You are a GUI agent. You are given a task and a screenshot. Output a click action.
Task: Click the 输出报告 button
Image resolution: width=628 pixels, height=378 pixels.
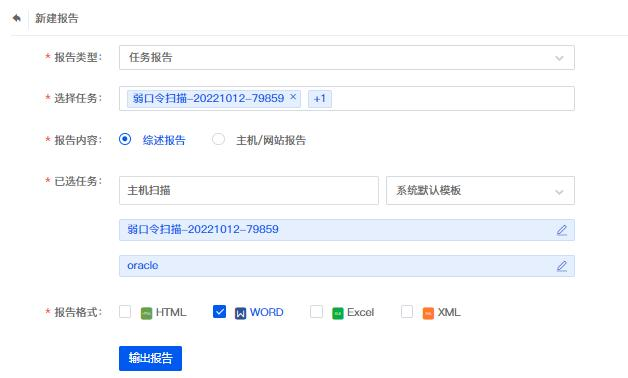point(150,358)
